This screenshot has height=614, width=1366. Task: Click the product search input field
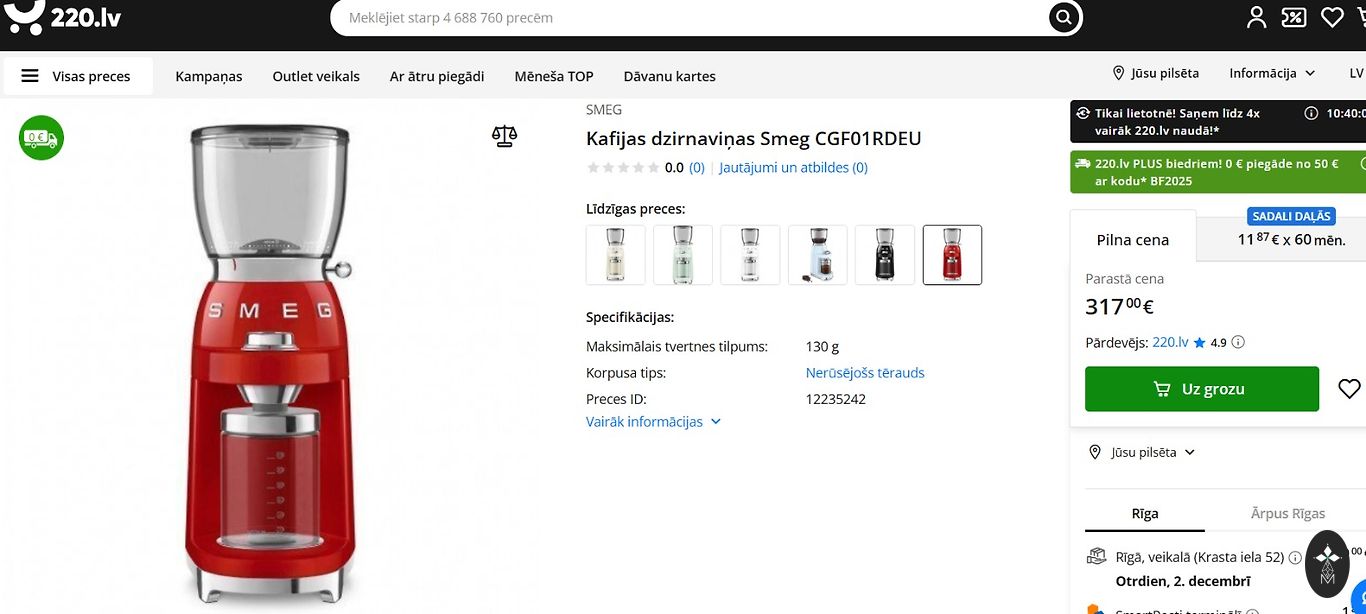[x=690, y=18]
